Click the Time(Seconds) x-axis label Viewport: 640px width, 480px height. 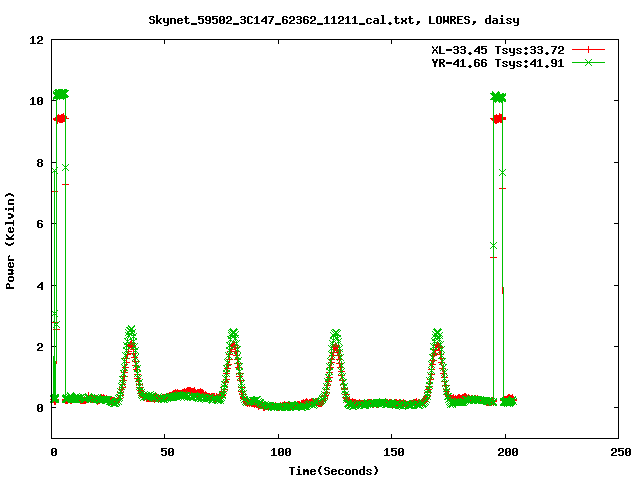click(x=334, y=471)
